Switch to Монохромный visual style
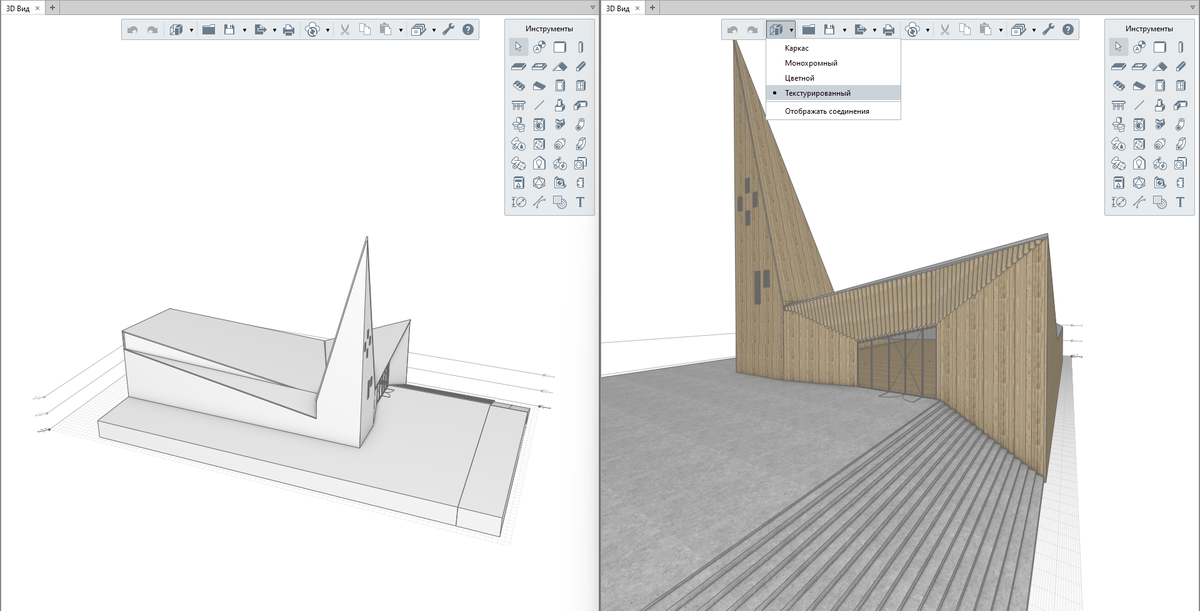This screenshot has width=1200, height=611. [x=811, y=63]
